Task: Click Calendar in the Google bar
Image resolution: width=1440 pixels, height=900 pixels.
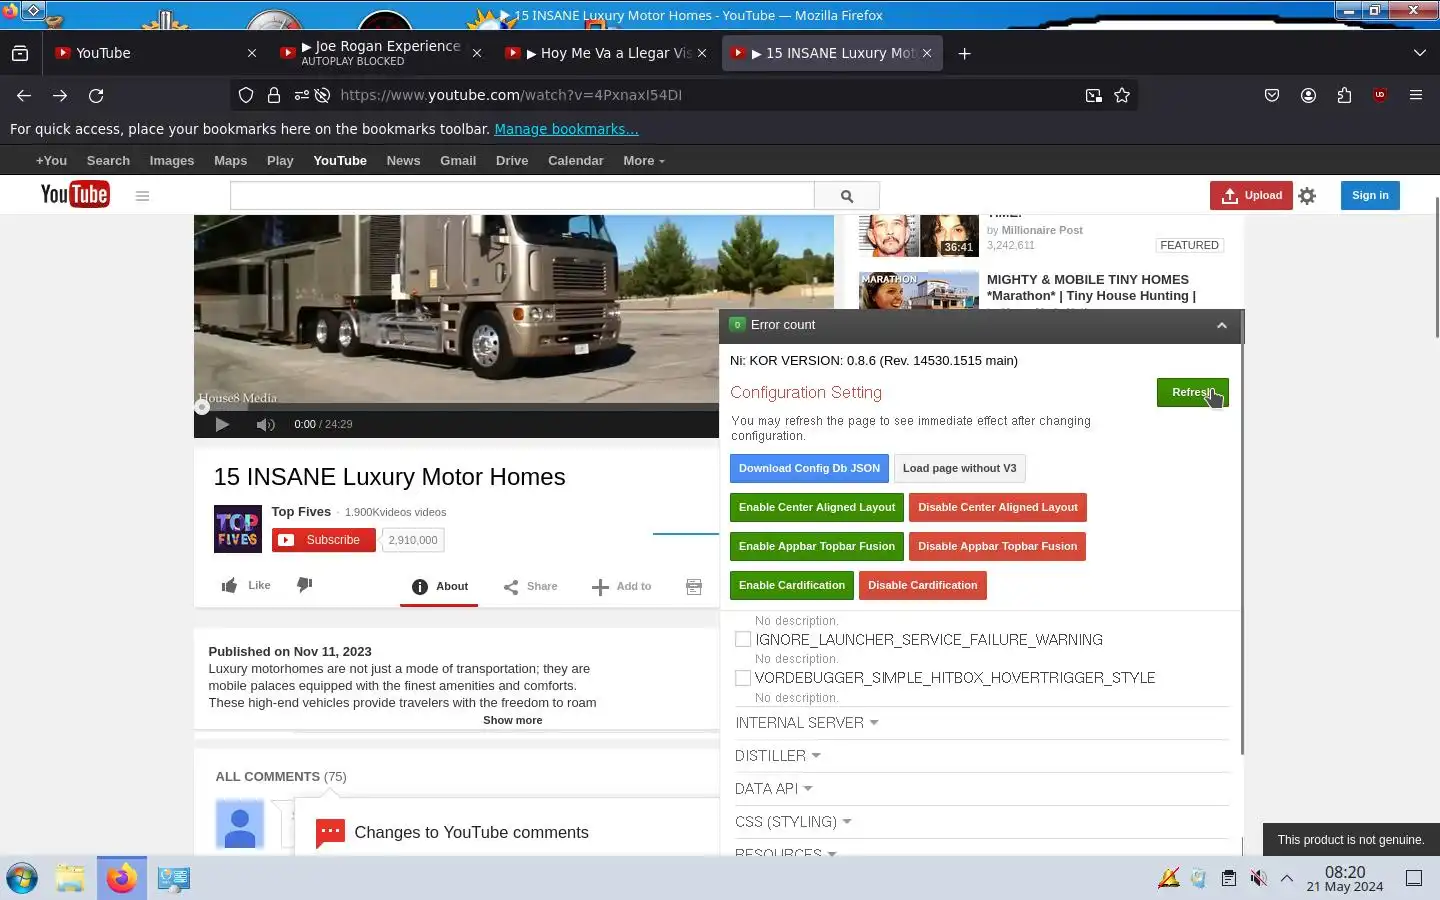Action: coord(576,161)
